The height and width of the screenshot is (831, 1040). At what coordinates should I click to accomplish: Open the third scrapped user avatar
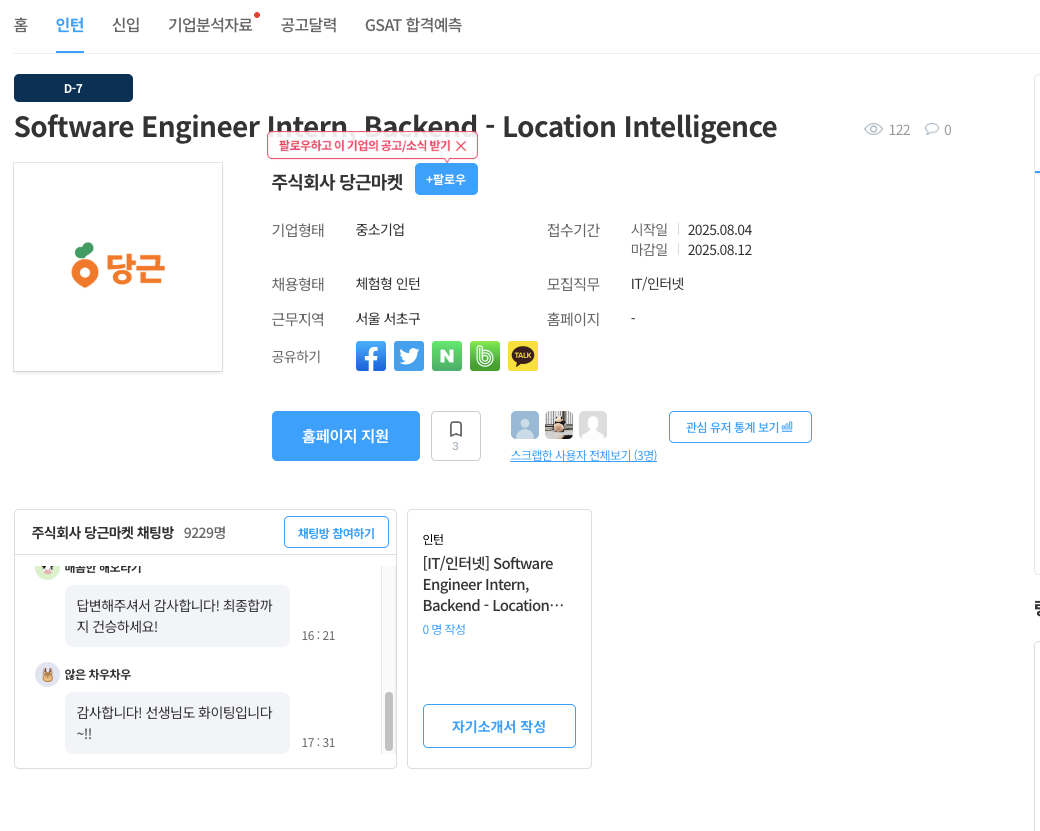pos(593,425)
